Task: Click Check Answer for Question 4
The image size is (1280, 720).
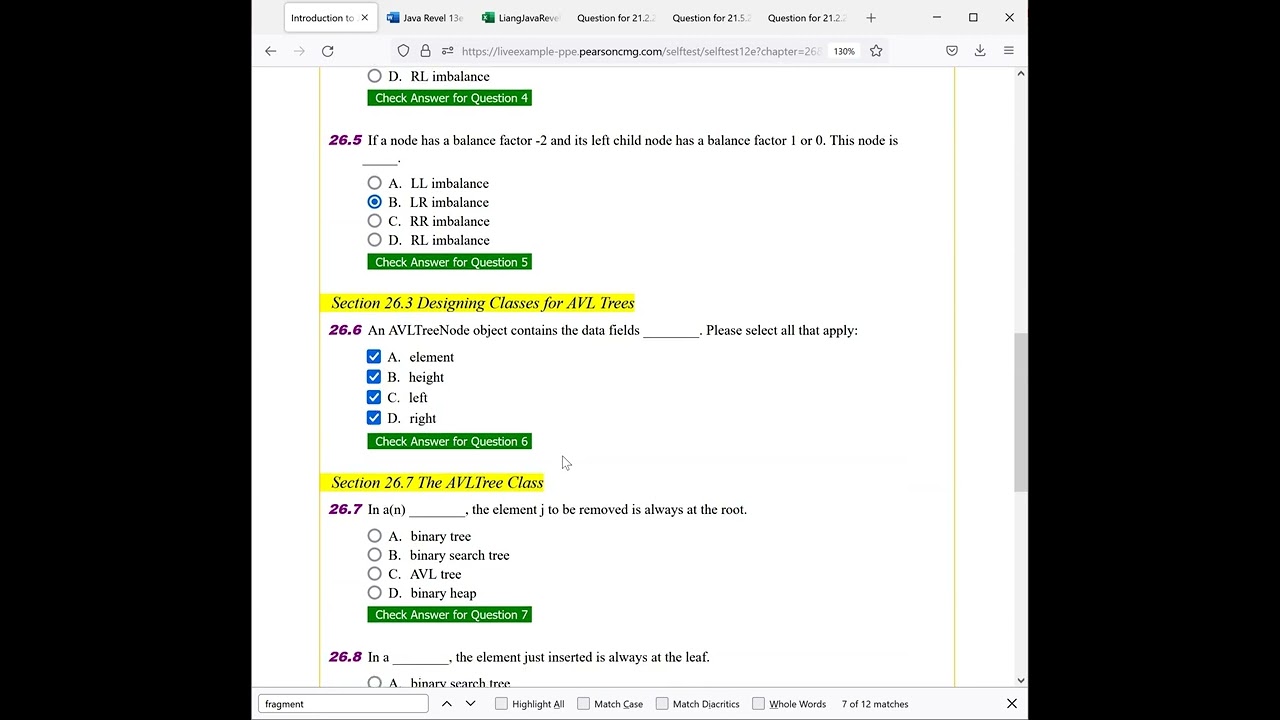Action: (x=450, y=98)
